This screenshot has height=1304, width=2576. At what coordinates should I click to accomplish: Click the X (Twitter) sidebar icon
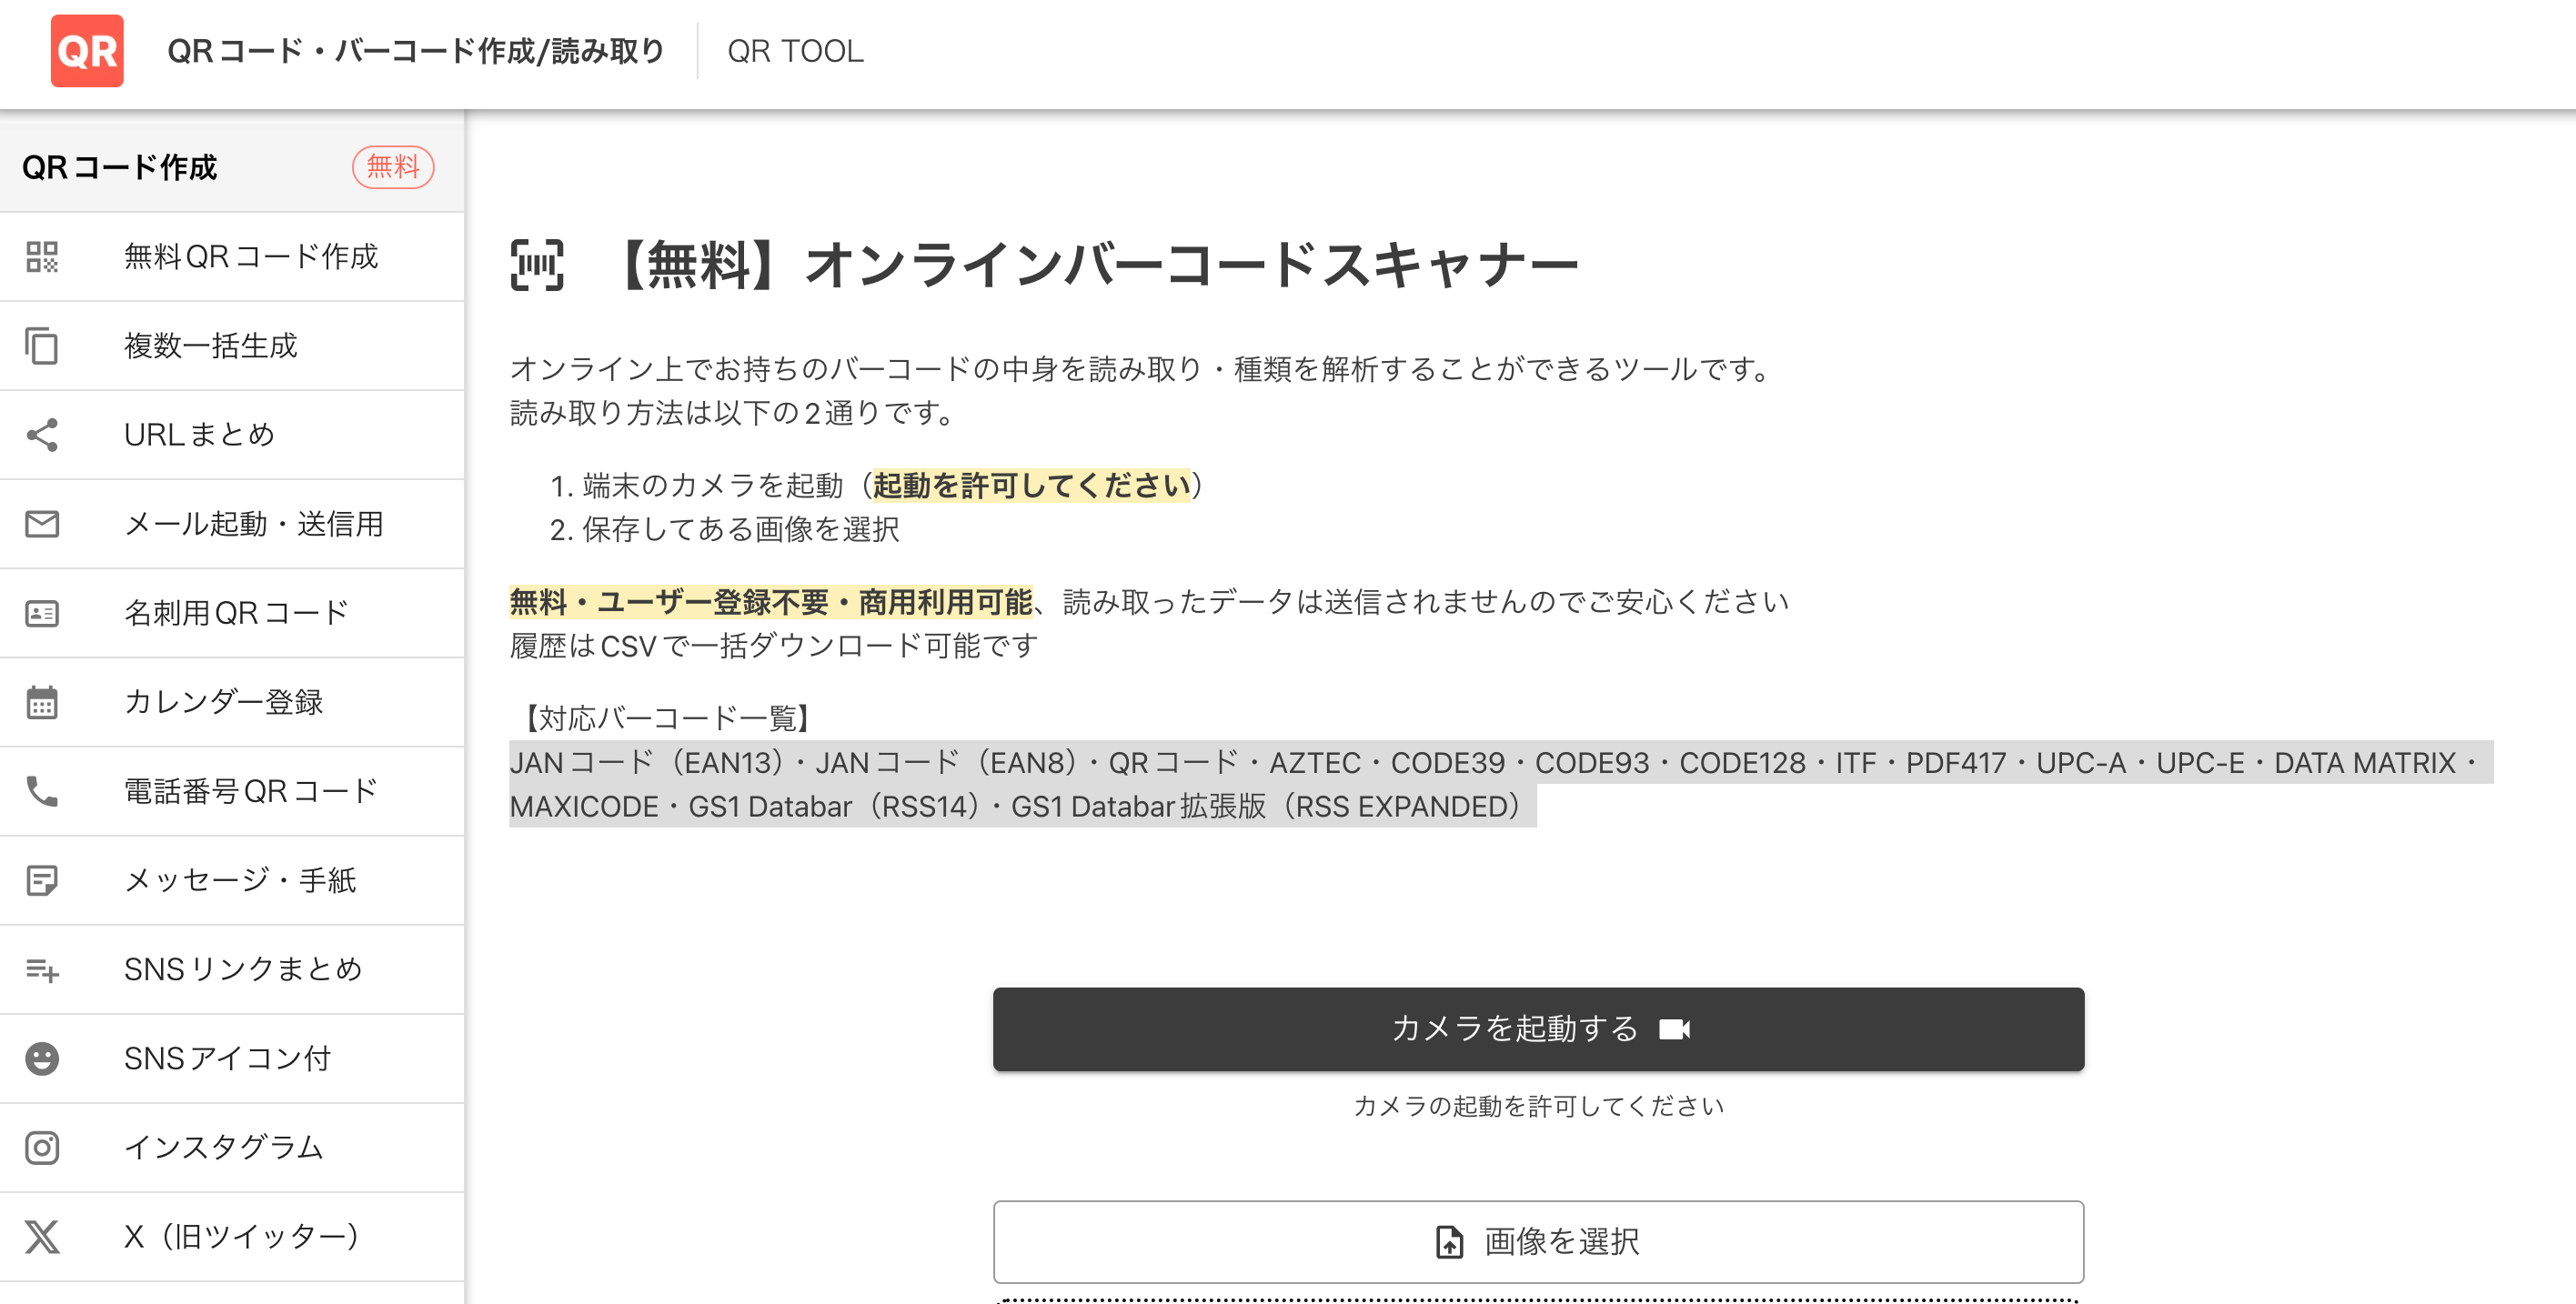(x=44, y=1236)
